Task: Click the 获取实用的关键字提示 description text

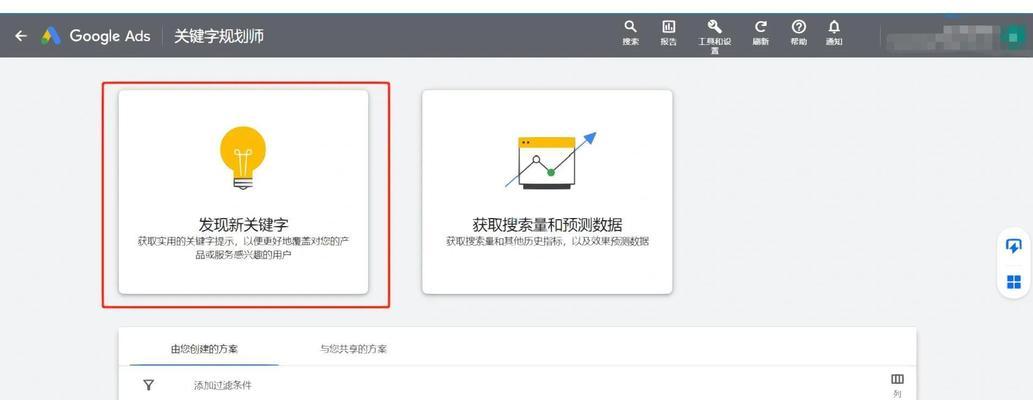Action: [x=243, y=248]
